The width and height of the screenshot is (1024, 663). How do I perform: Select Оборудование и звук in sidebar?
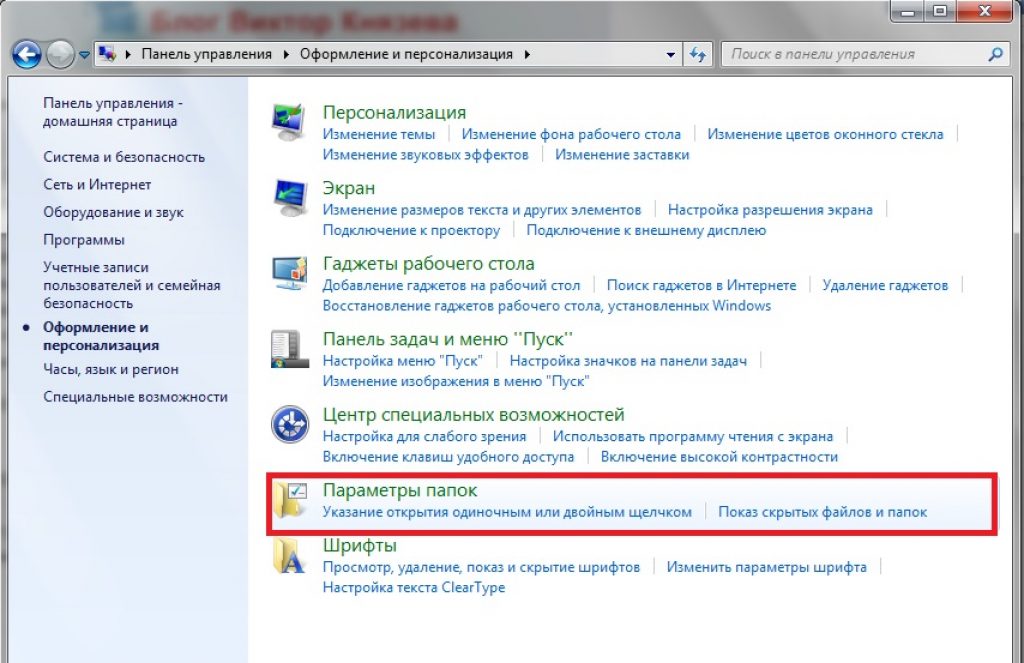114,212
